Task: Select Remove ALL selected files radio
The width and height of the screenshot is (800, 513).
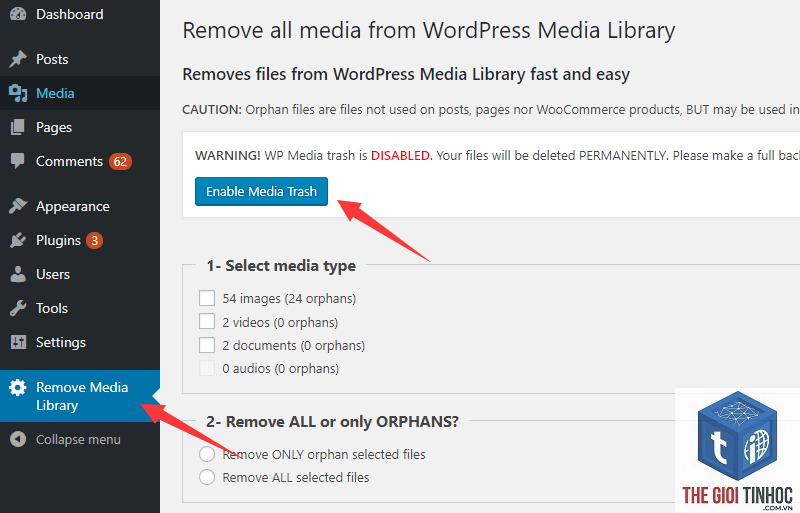Action: coord(207,477)
